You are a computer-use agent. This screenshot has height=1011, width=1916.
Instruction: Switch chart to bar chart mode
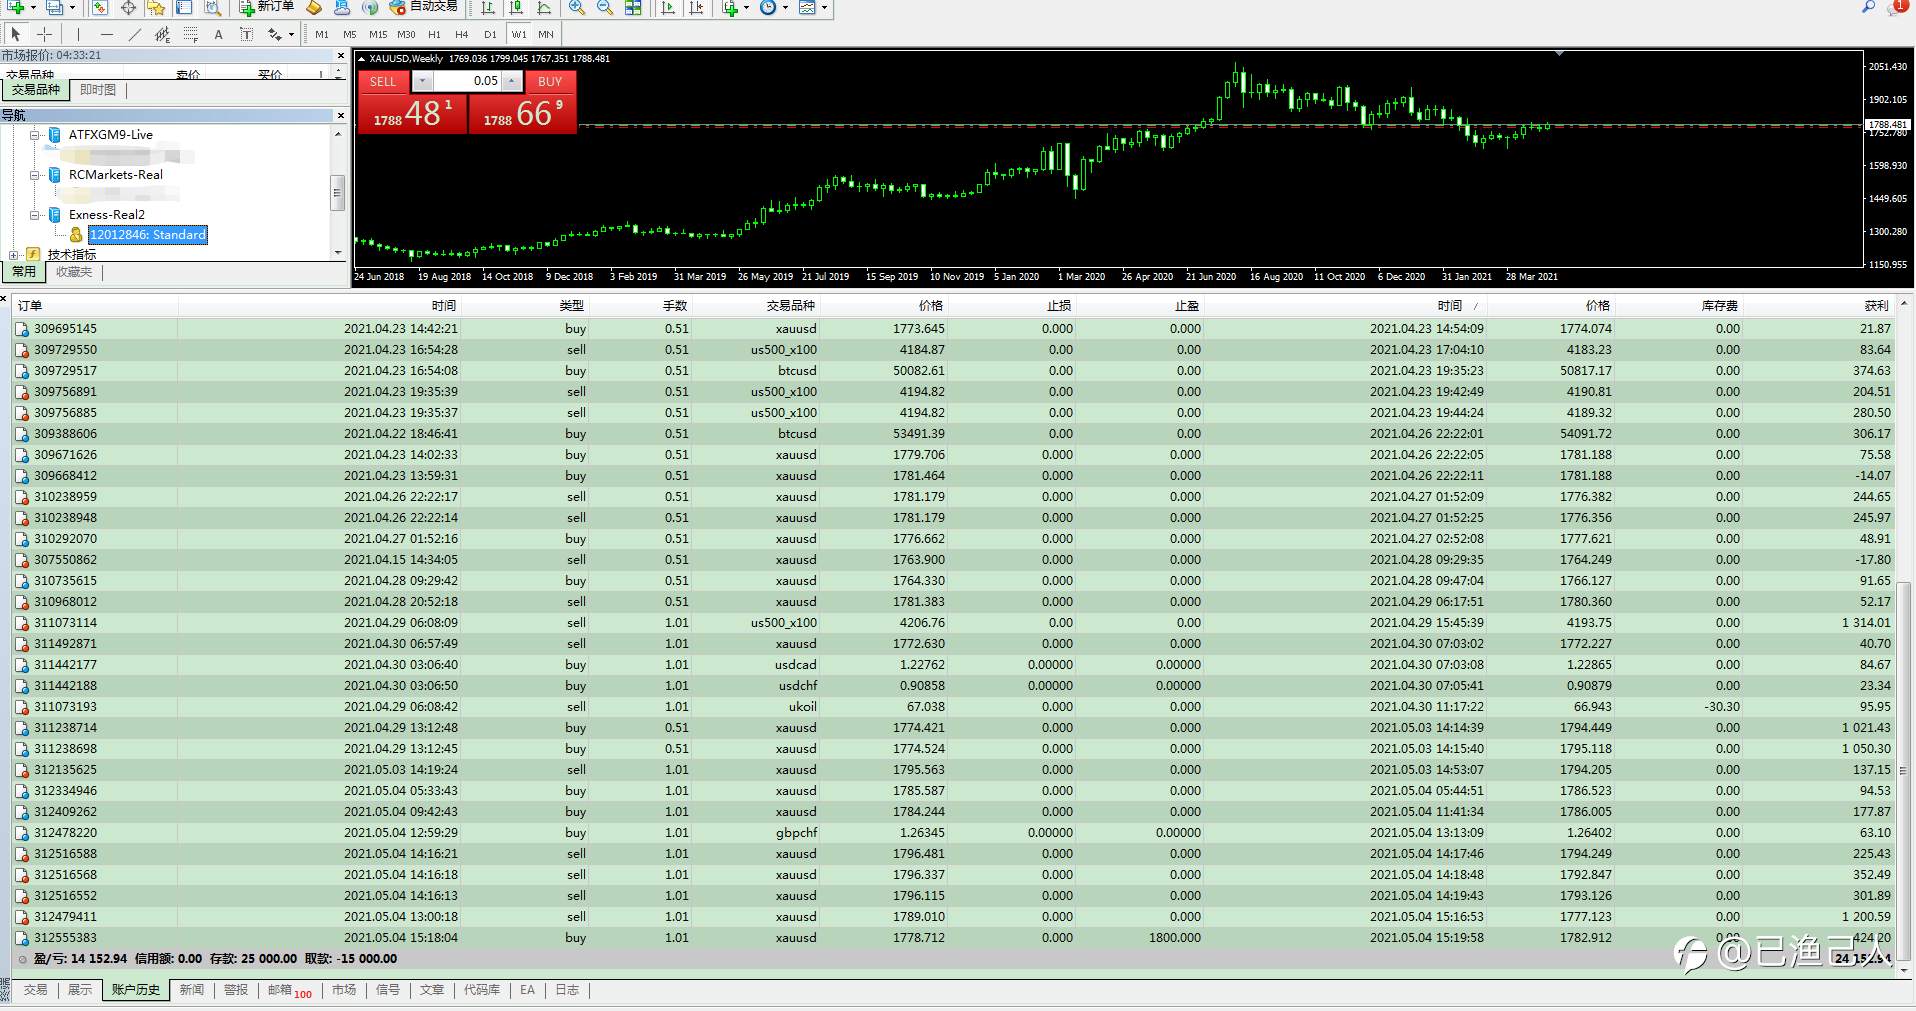pos(488,8)
